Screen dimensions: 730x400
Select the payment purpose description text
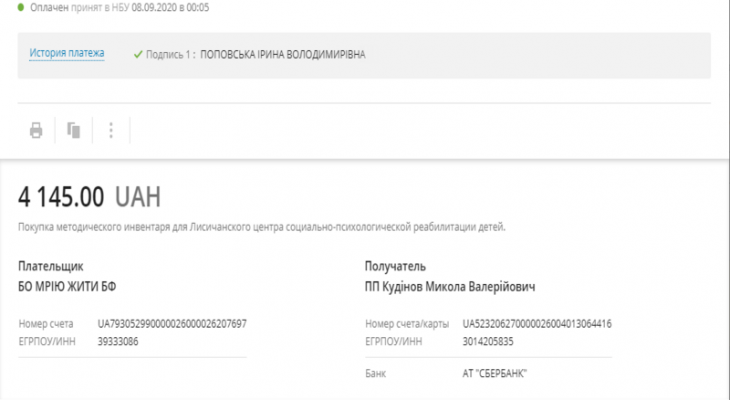coord(262,227)
